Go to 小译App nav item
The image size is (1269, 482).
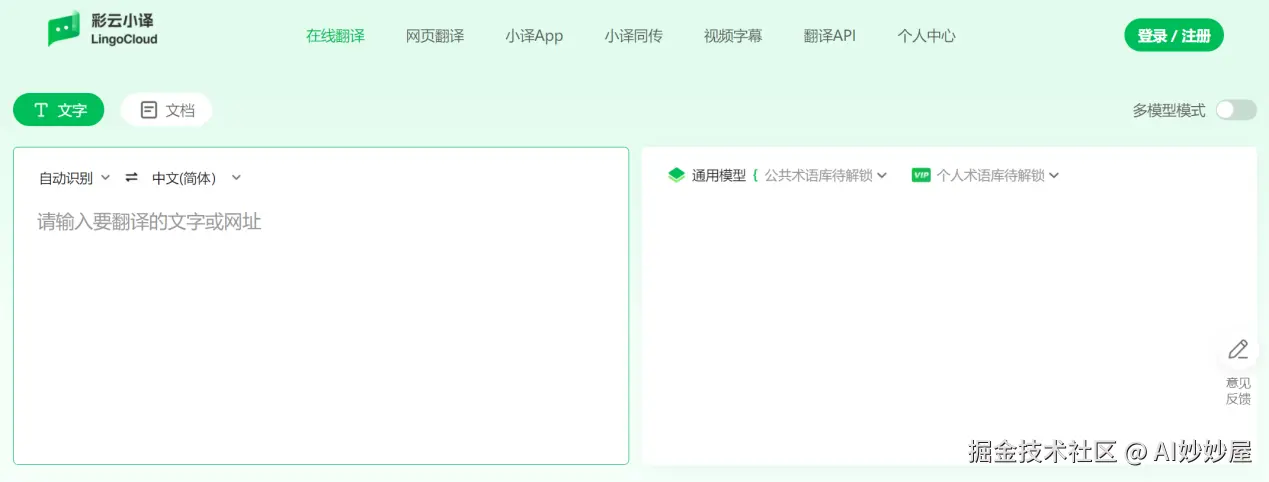(534, 36)
